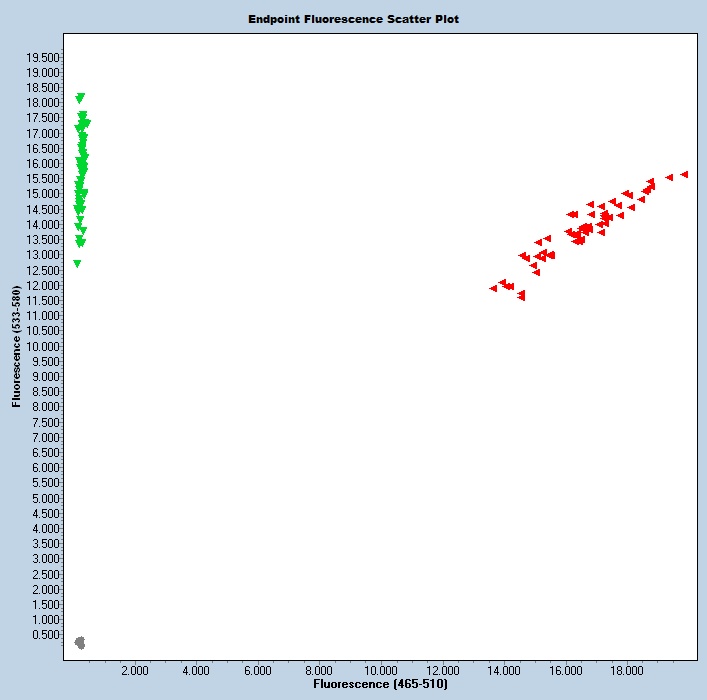Click the 5.000 tick label on y-axis
707x700 pixels.
[x=44, y=498]
